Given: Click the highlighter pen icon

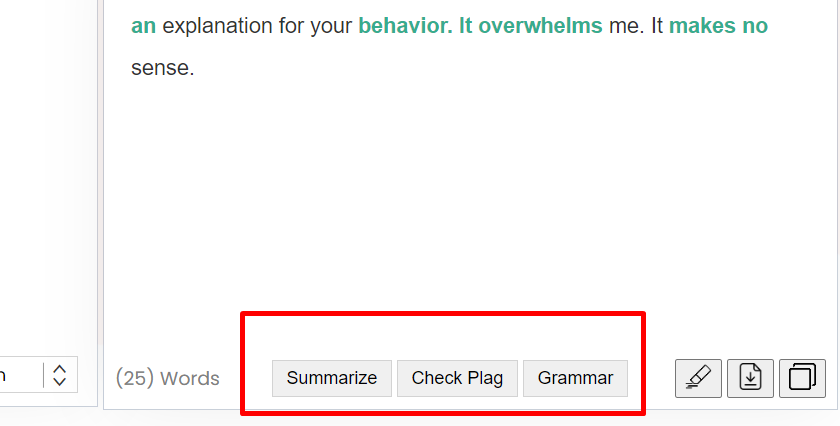Looking at the screenshot, I should pos(698,378).
